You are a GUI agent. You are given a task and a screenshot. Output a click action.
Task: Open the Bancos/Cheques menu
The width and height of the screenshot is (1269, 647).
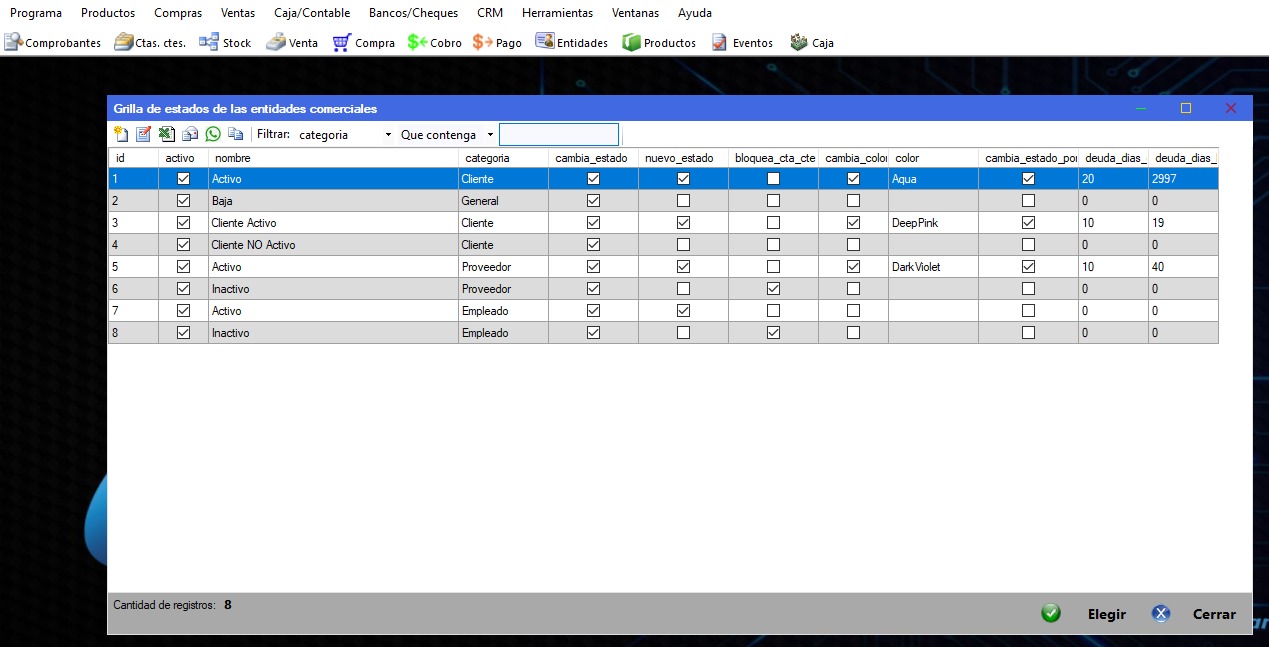click(x=413, y=13)
